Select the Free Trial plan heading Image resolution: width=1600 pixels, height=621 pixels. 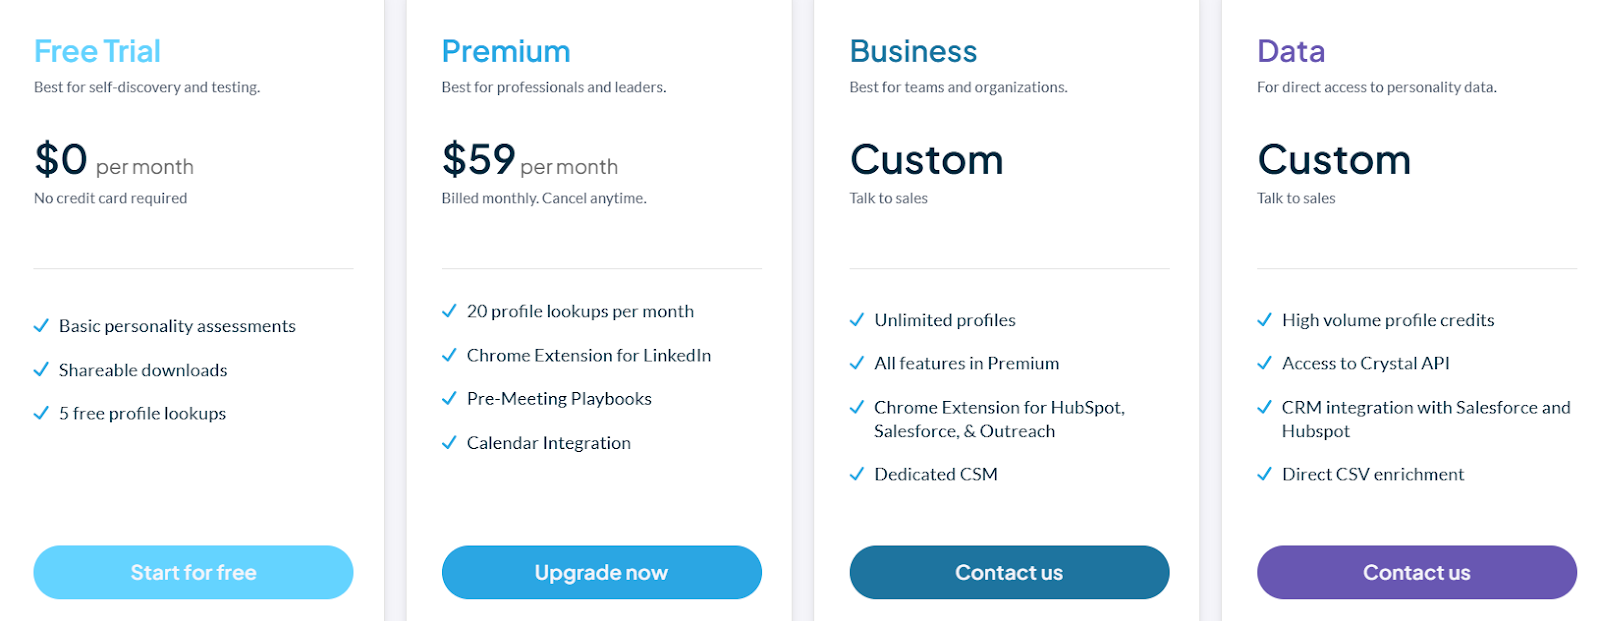click(x=97, y=50)
